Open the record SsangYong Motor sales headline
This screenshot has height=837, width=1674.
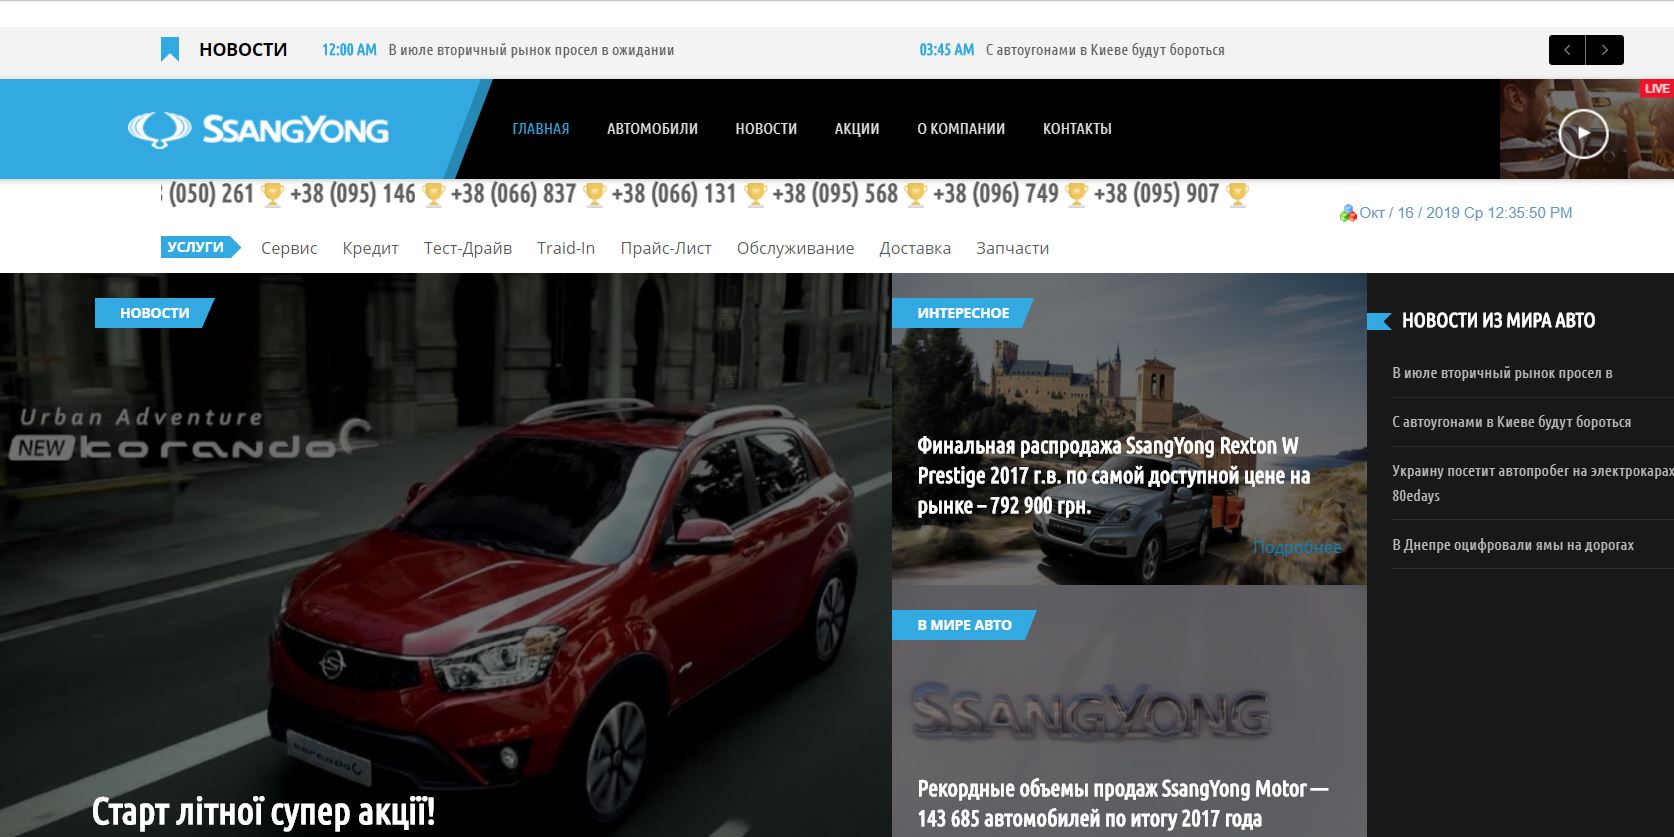1123,804
